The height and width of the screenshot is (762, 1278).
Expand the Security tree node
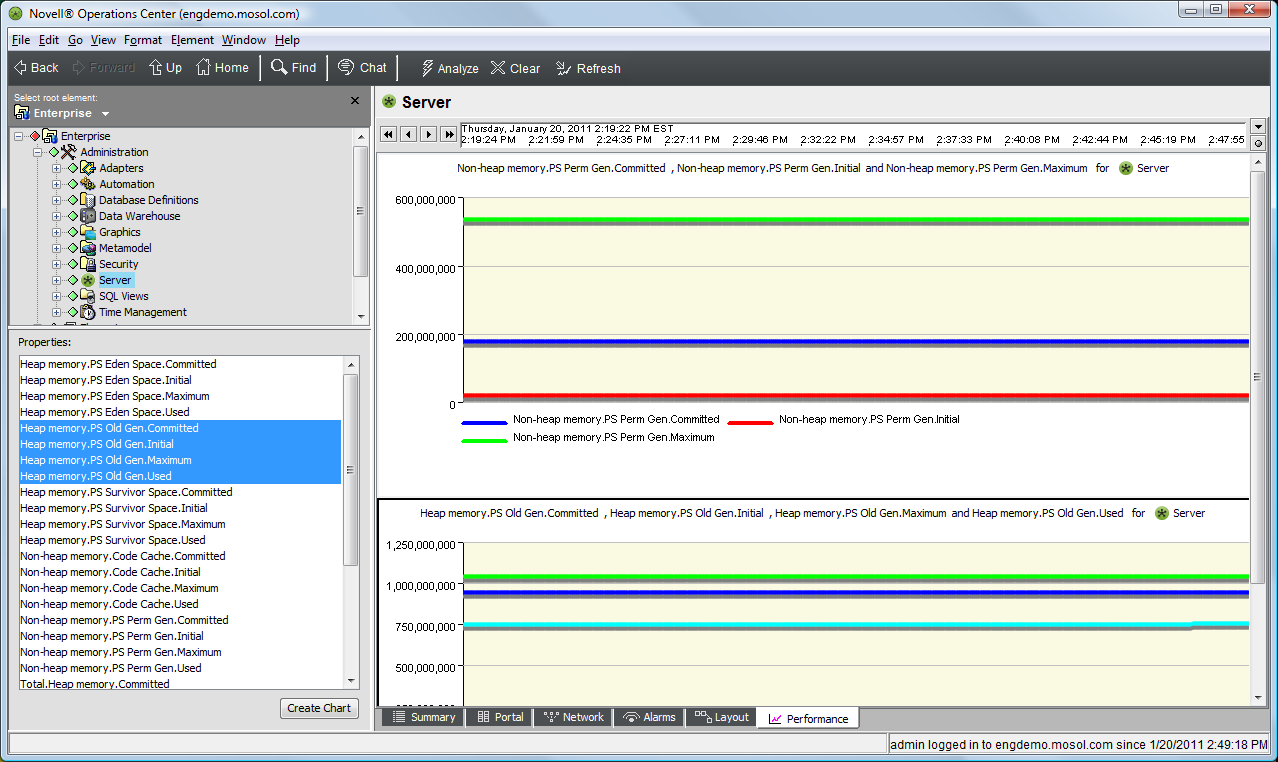click(57, 264)
